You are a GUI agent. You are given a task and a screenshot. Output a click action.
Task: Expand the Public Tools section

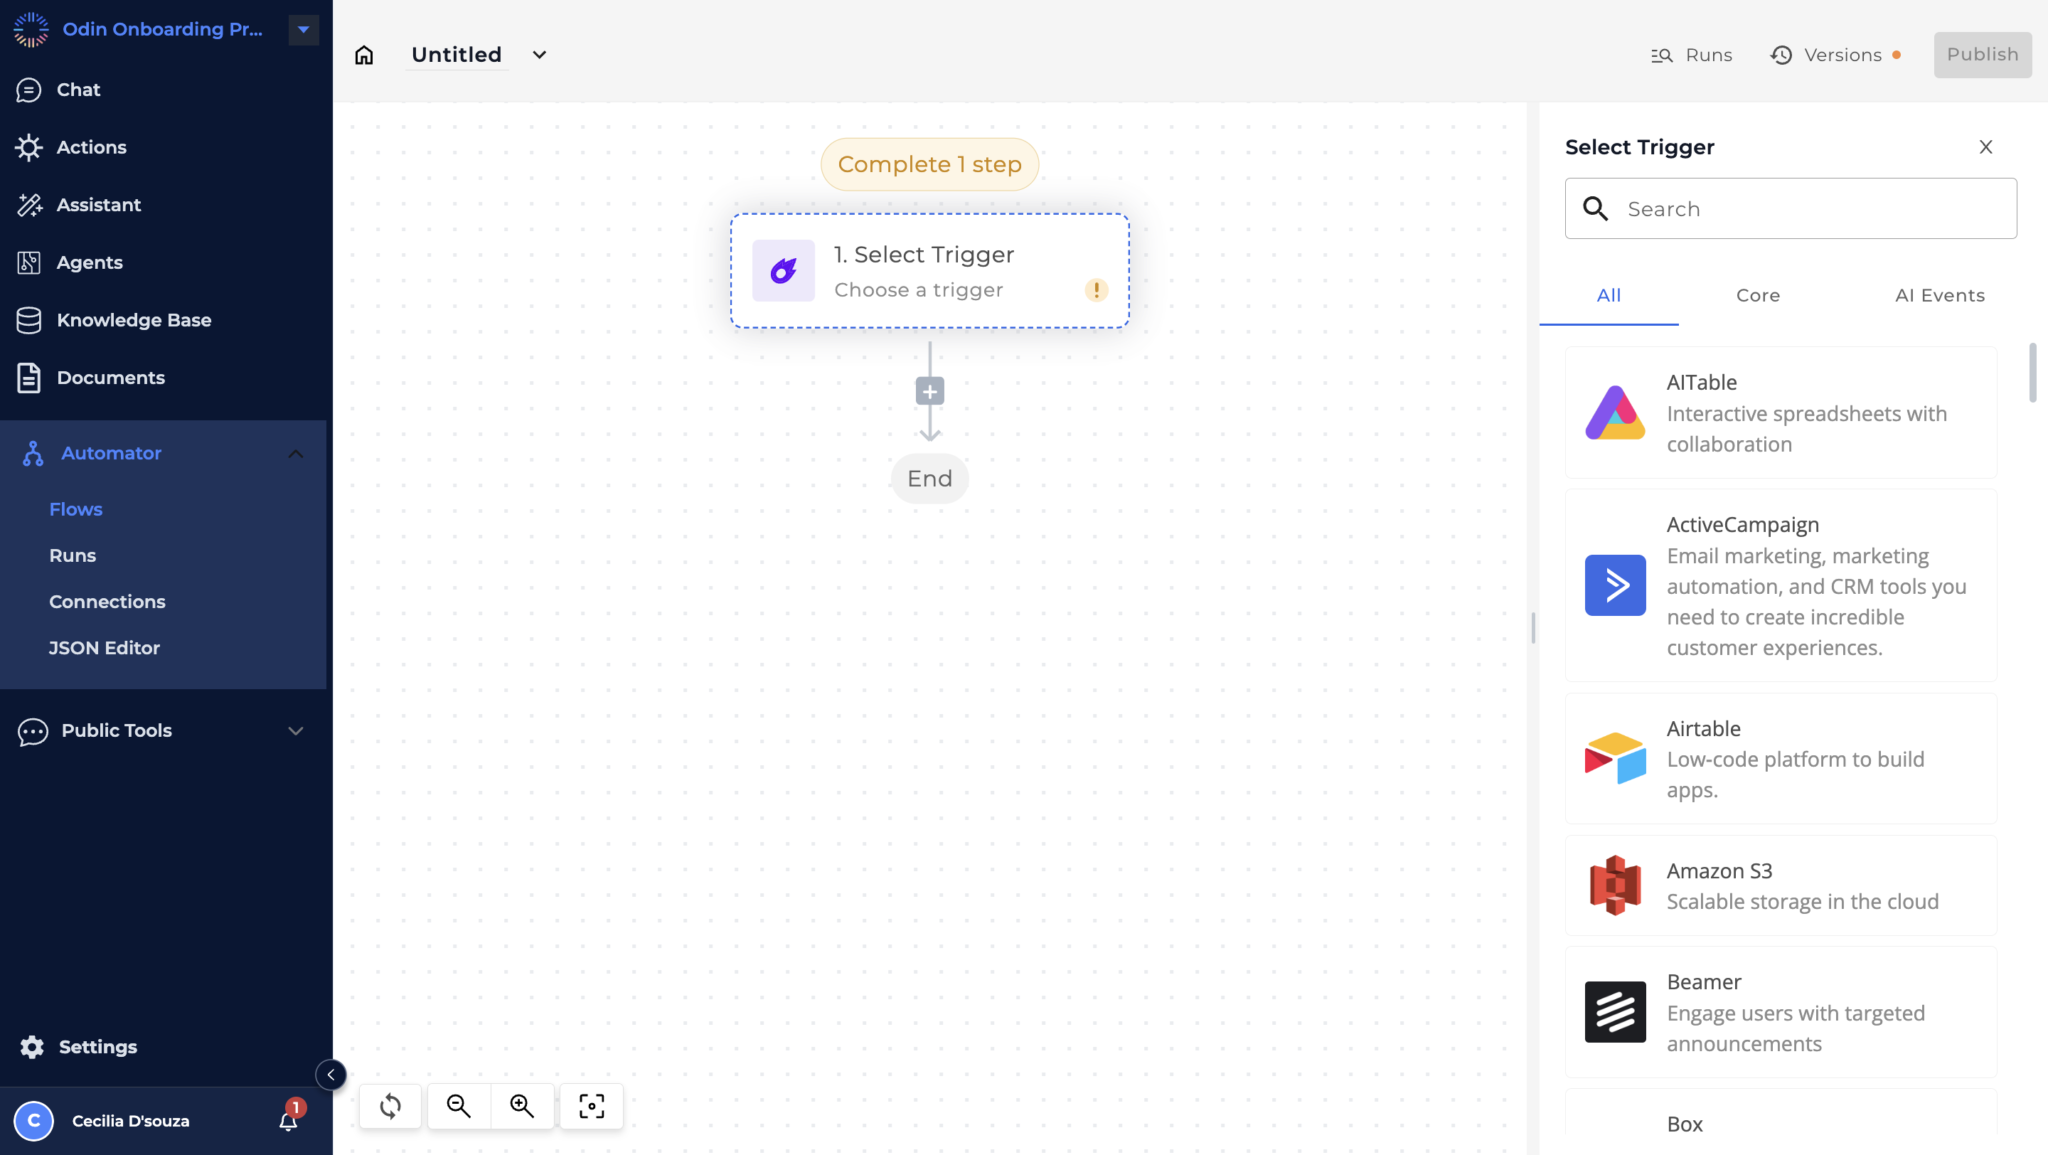point(295,730)
